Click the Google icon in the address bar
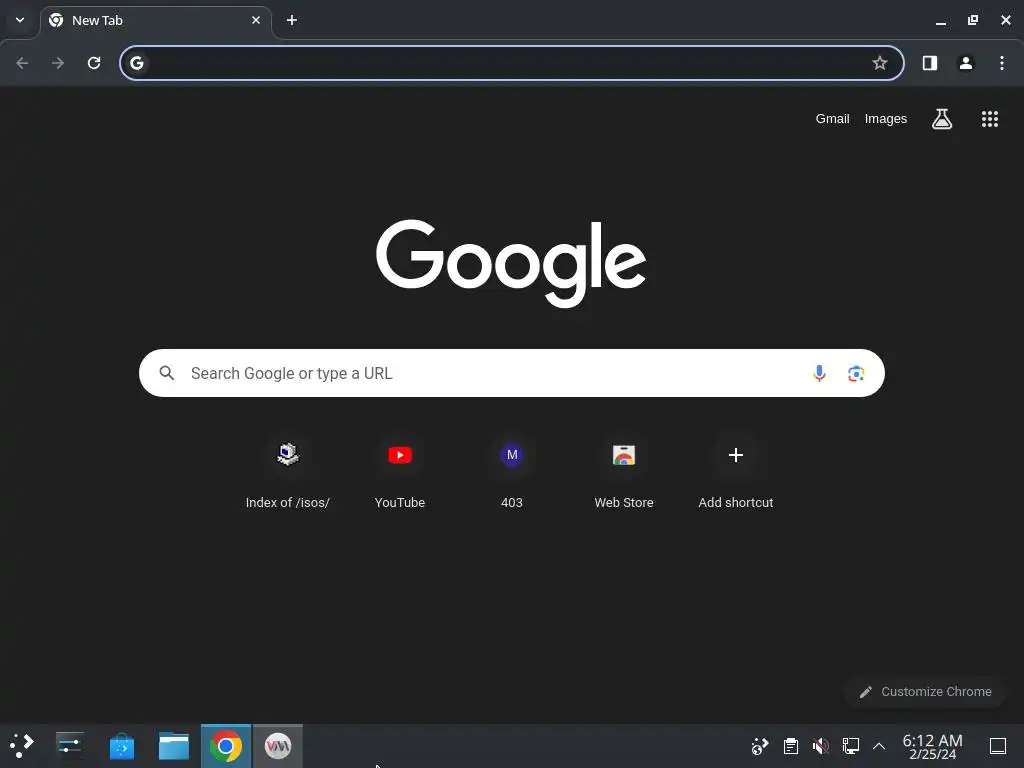 pyautogui.click(x=136, y=63)
